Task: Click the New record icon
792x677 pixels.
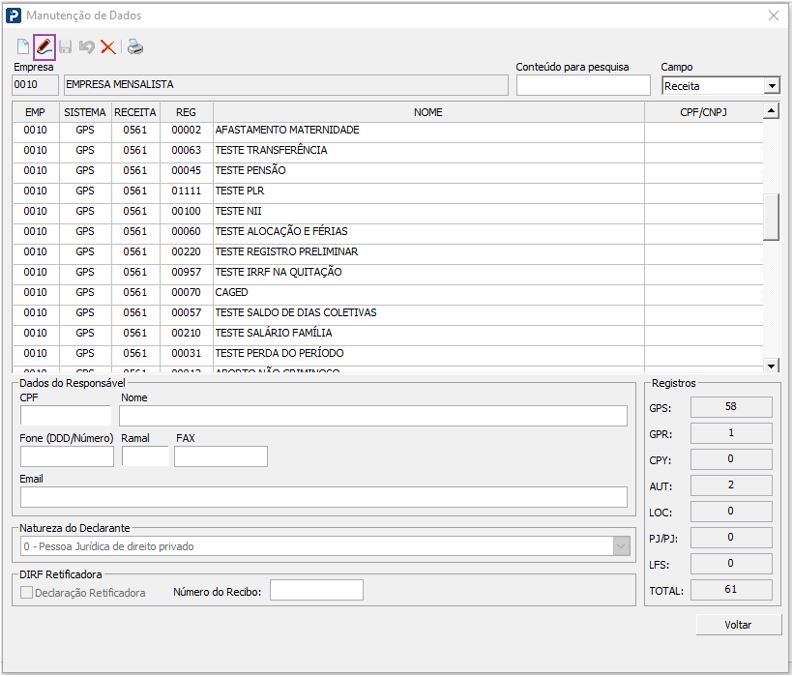Action: coord(23,47)
